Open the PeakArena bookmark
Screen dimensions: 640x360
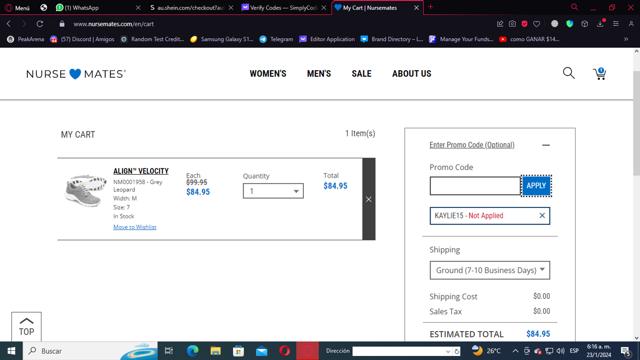coord(26,39)
